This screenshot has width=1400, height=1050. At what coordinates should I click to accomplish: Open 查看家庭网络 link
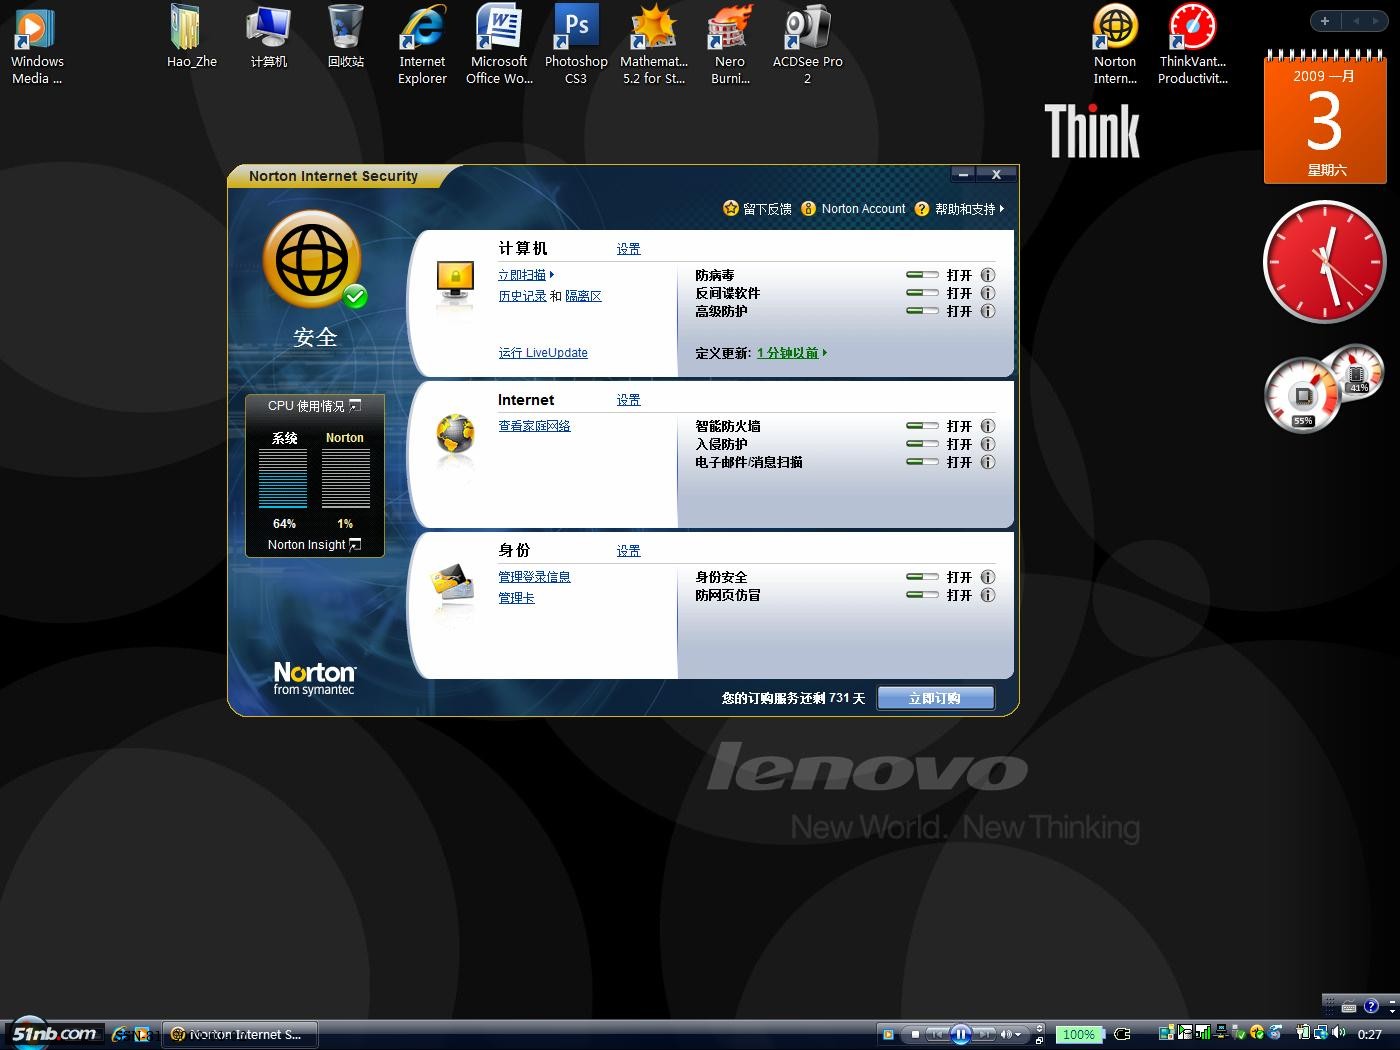coord(534,426)
